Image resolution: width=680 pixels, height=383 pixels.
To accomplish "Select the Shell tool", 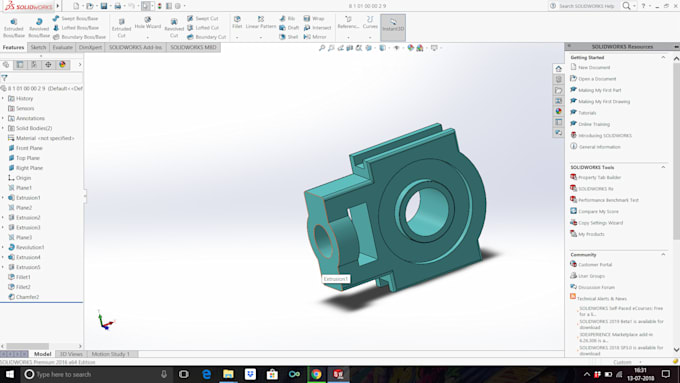I will [288, 37].
